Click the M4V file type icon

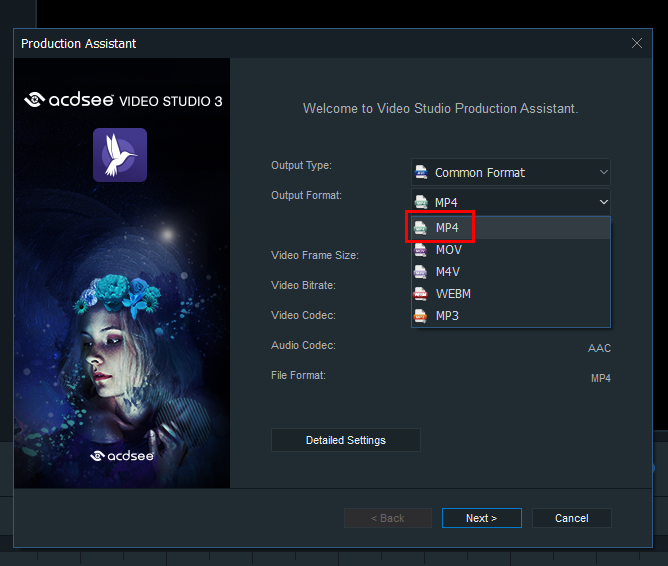click(420, 272)
